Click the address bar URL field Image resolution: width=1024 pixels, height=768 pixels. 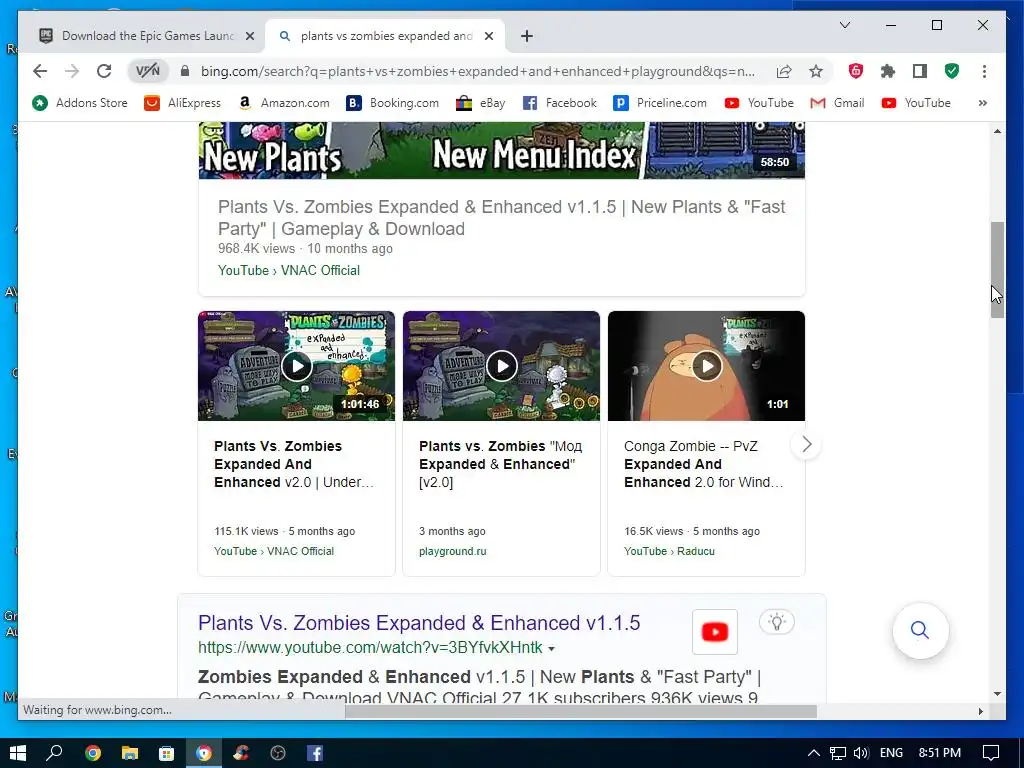tap(477, 71)
